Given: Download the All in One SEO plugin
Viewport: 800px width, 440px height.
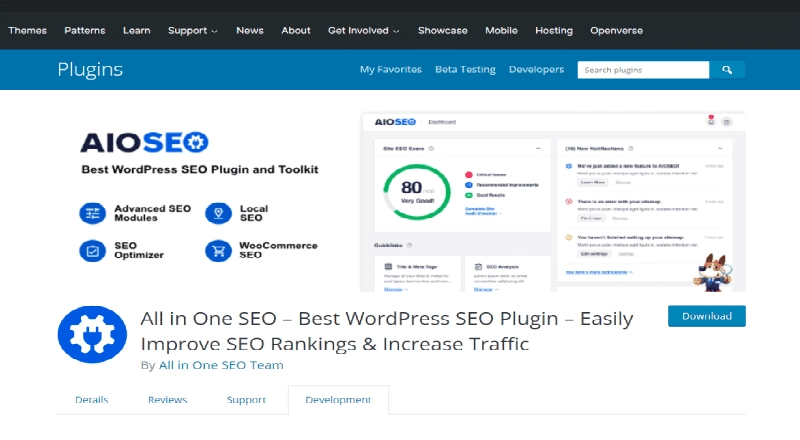Looking at the screenshot, I should 707,316.
